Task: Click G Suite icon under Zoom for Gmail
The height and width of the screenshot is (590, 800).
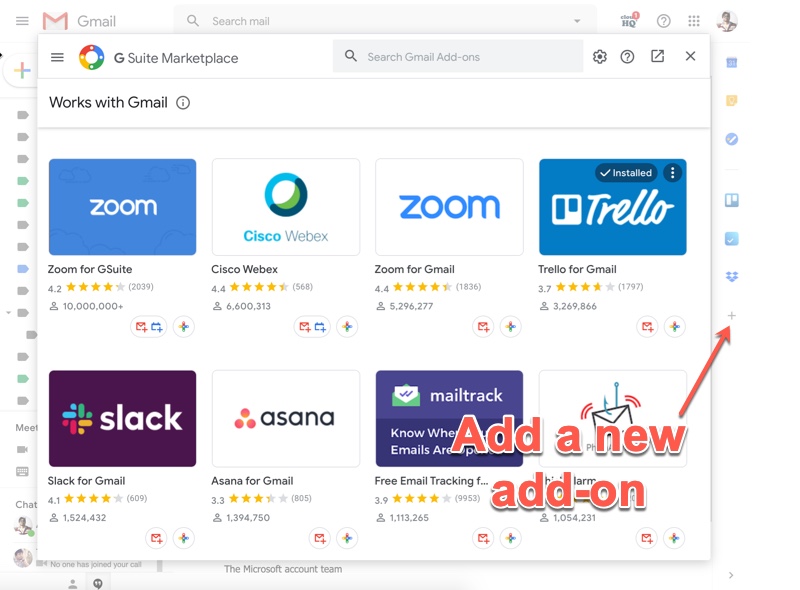Action: [x=511, y=327]
